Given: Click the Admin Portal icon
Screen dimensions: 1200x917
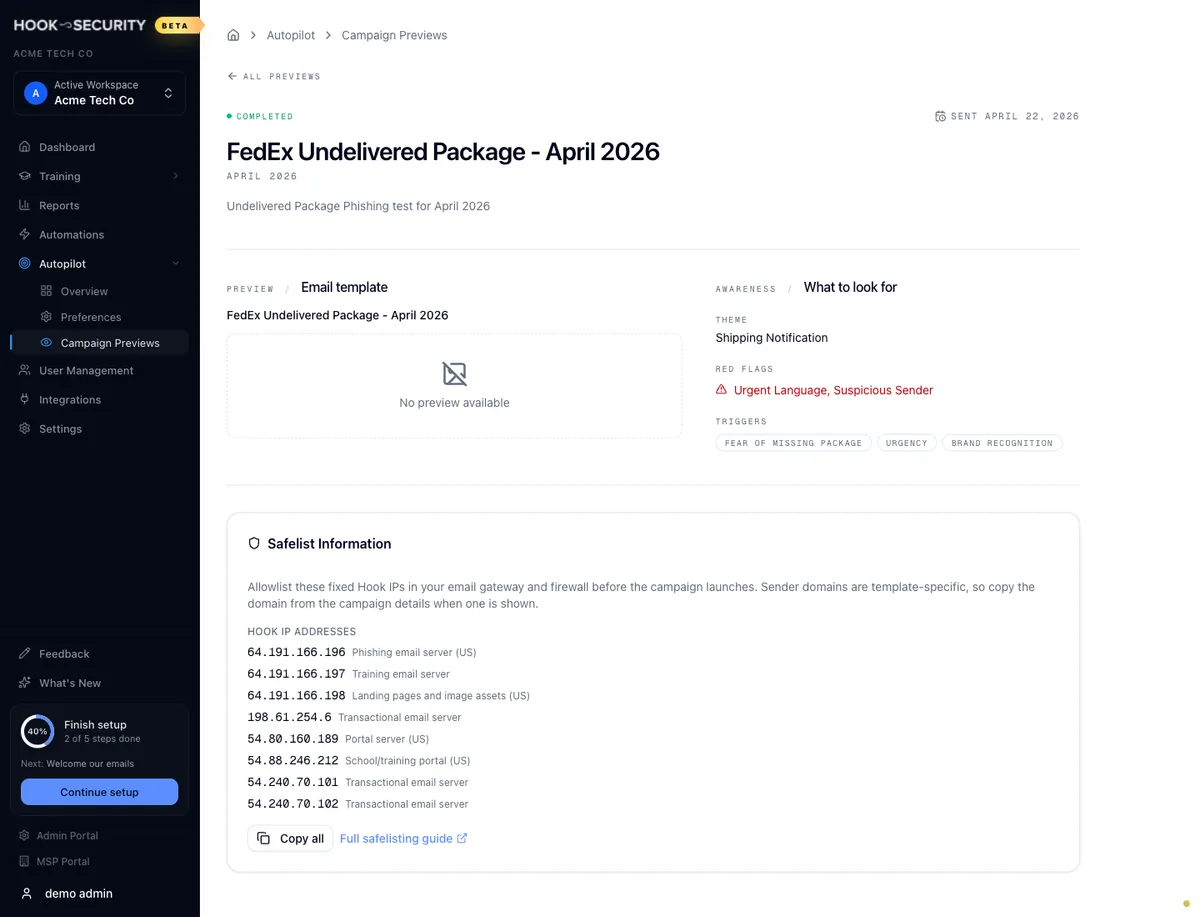Looking at the screenshot, I should [x=25, y=835].
